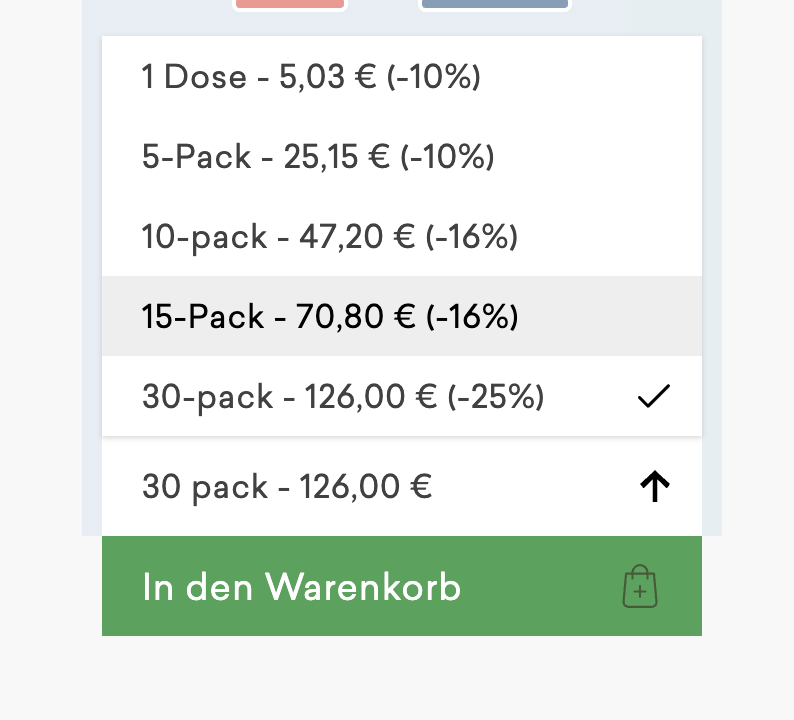Click the blue-gray button at the top

click(x=495, y=4)
